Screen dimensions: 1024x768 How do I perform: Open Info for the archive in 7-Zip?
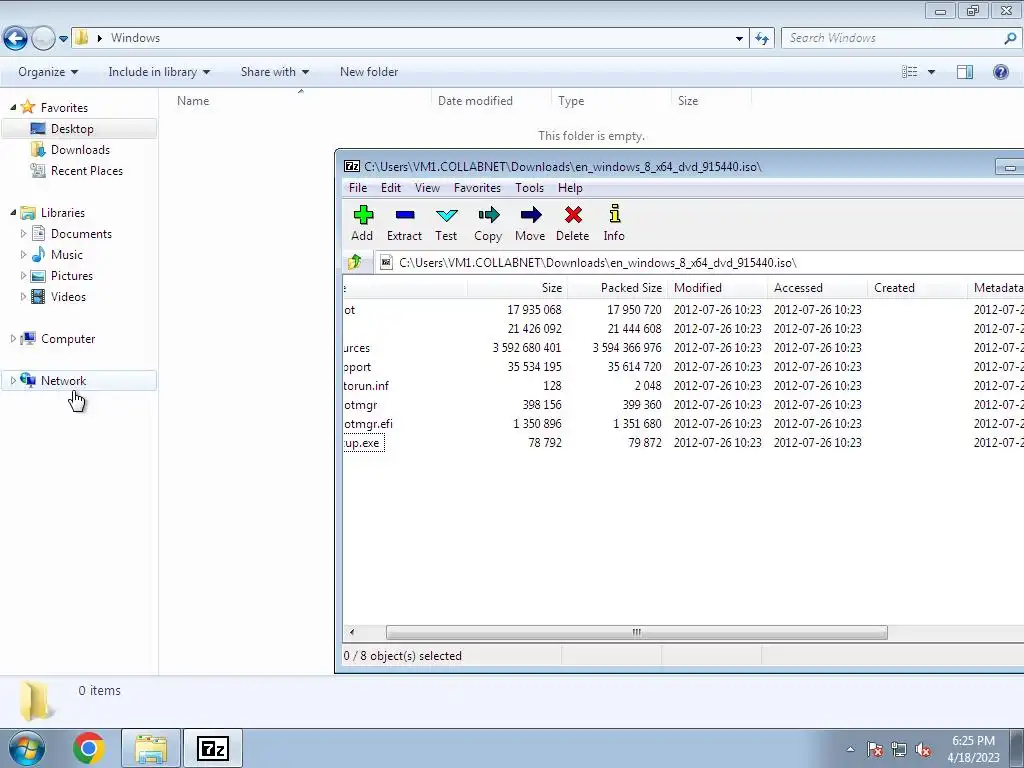[614, 223]
